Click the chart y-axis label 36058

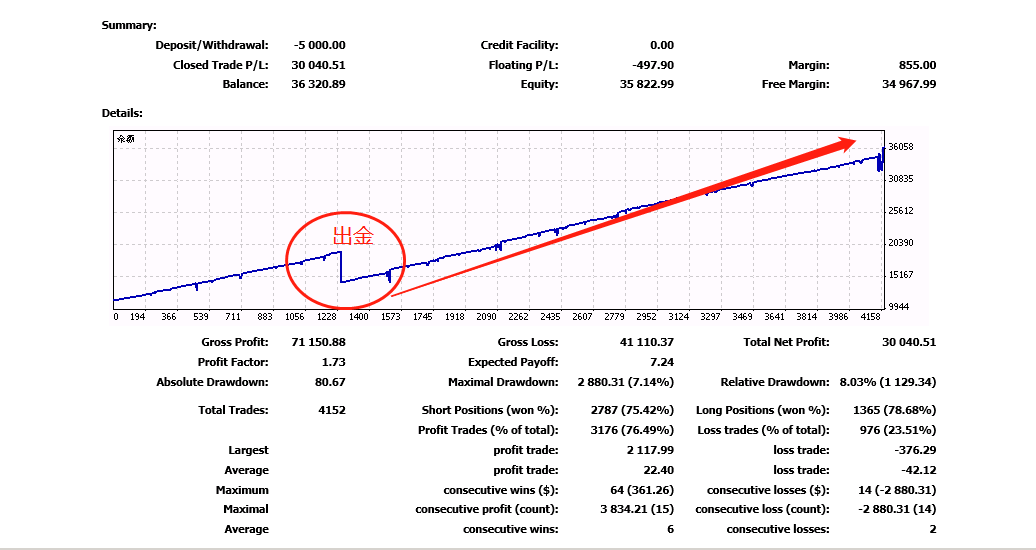click(x=902, y=147)
